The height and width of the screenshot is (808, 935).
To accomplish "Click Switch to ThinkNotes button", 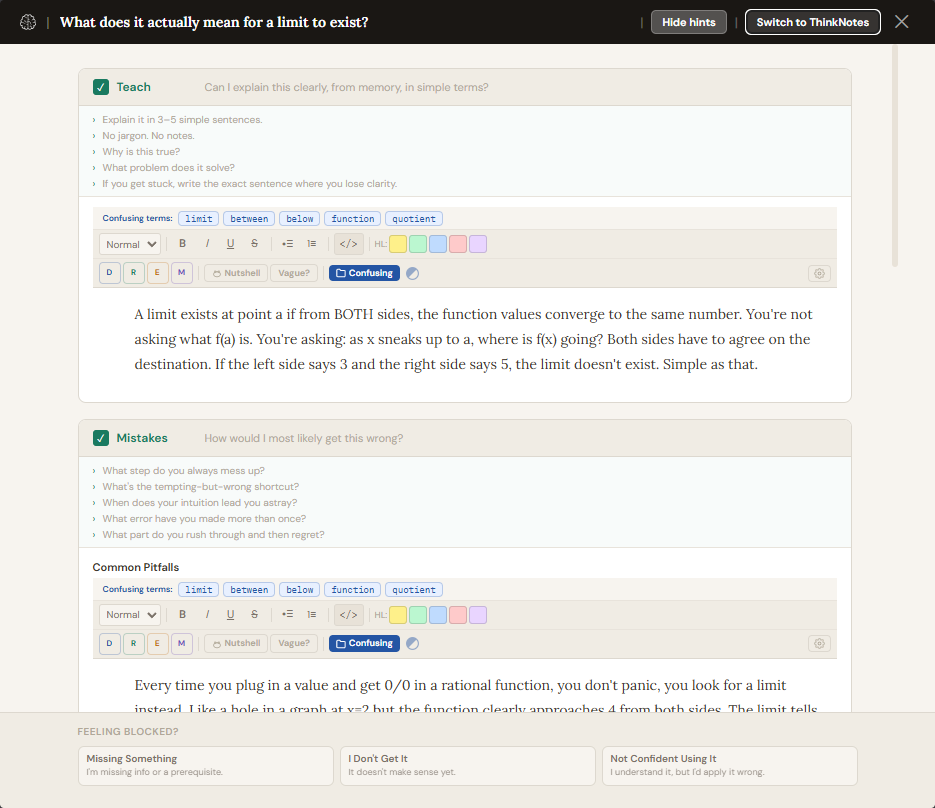I will pyautogui.click(x=812, y=22).
